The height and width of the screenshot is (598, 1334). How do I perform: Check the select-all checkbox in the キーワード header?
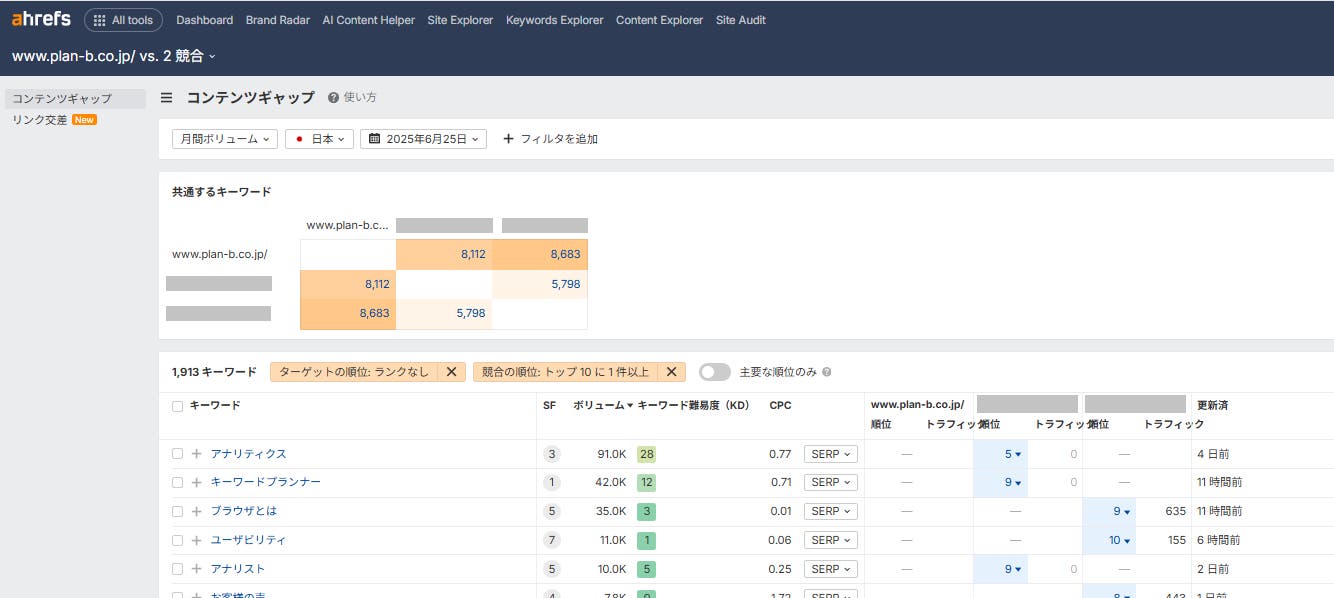point(177,406)
